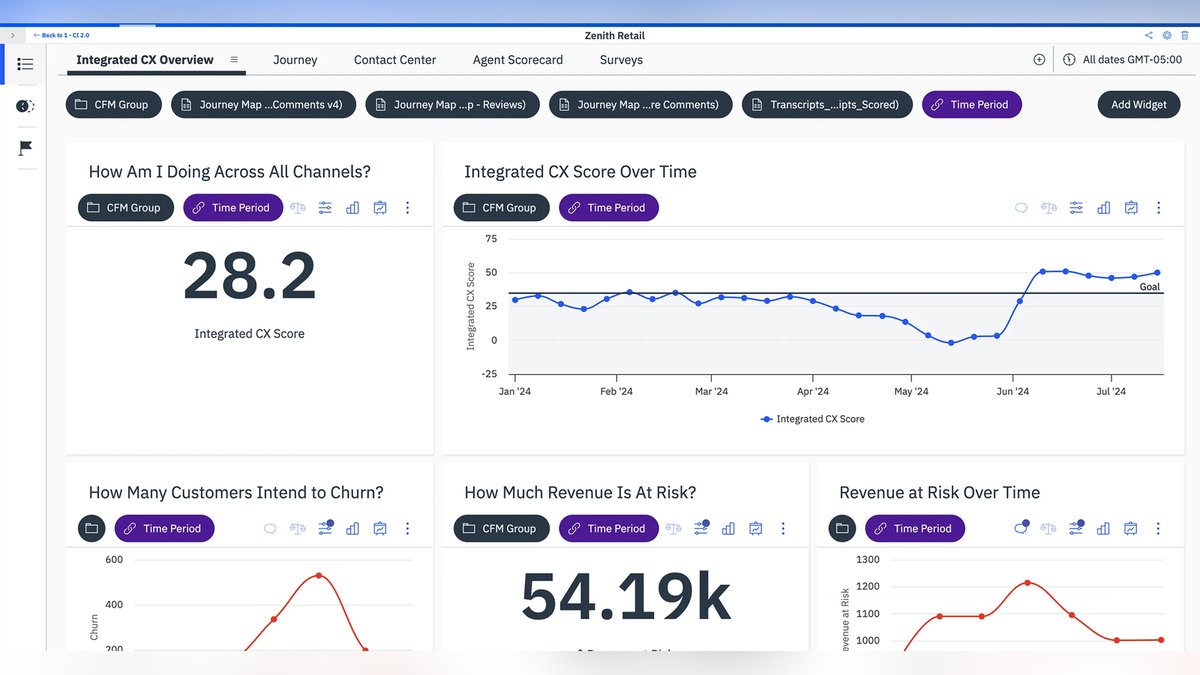This screenshot has height=675, width=1200.
Task: Click bar chart icon in Revenue Is At Risk widget
Action: 728,528
